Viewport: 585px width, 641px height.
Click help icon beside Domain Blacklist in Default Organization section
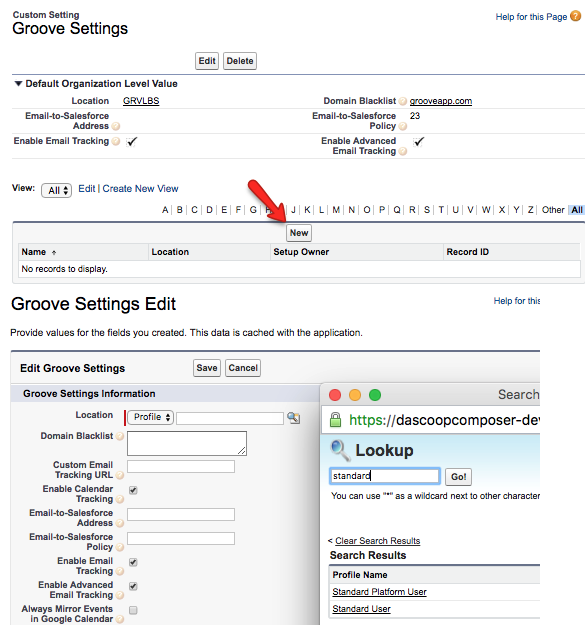point(403,101)
